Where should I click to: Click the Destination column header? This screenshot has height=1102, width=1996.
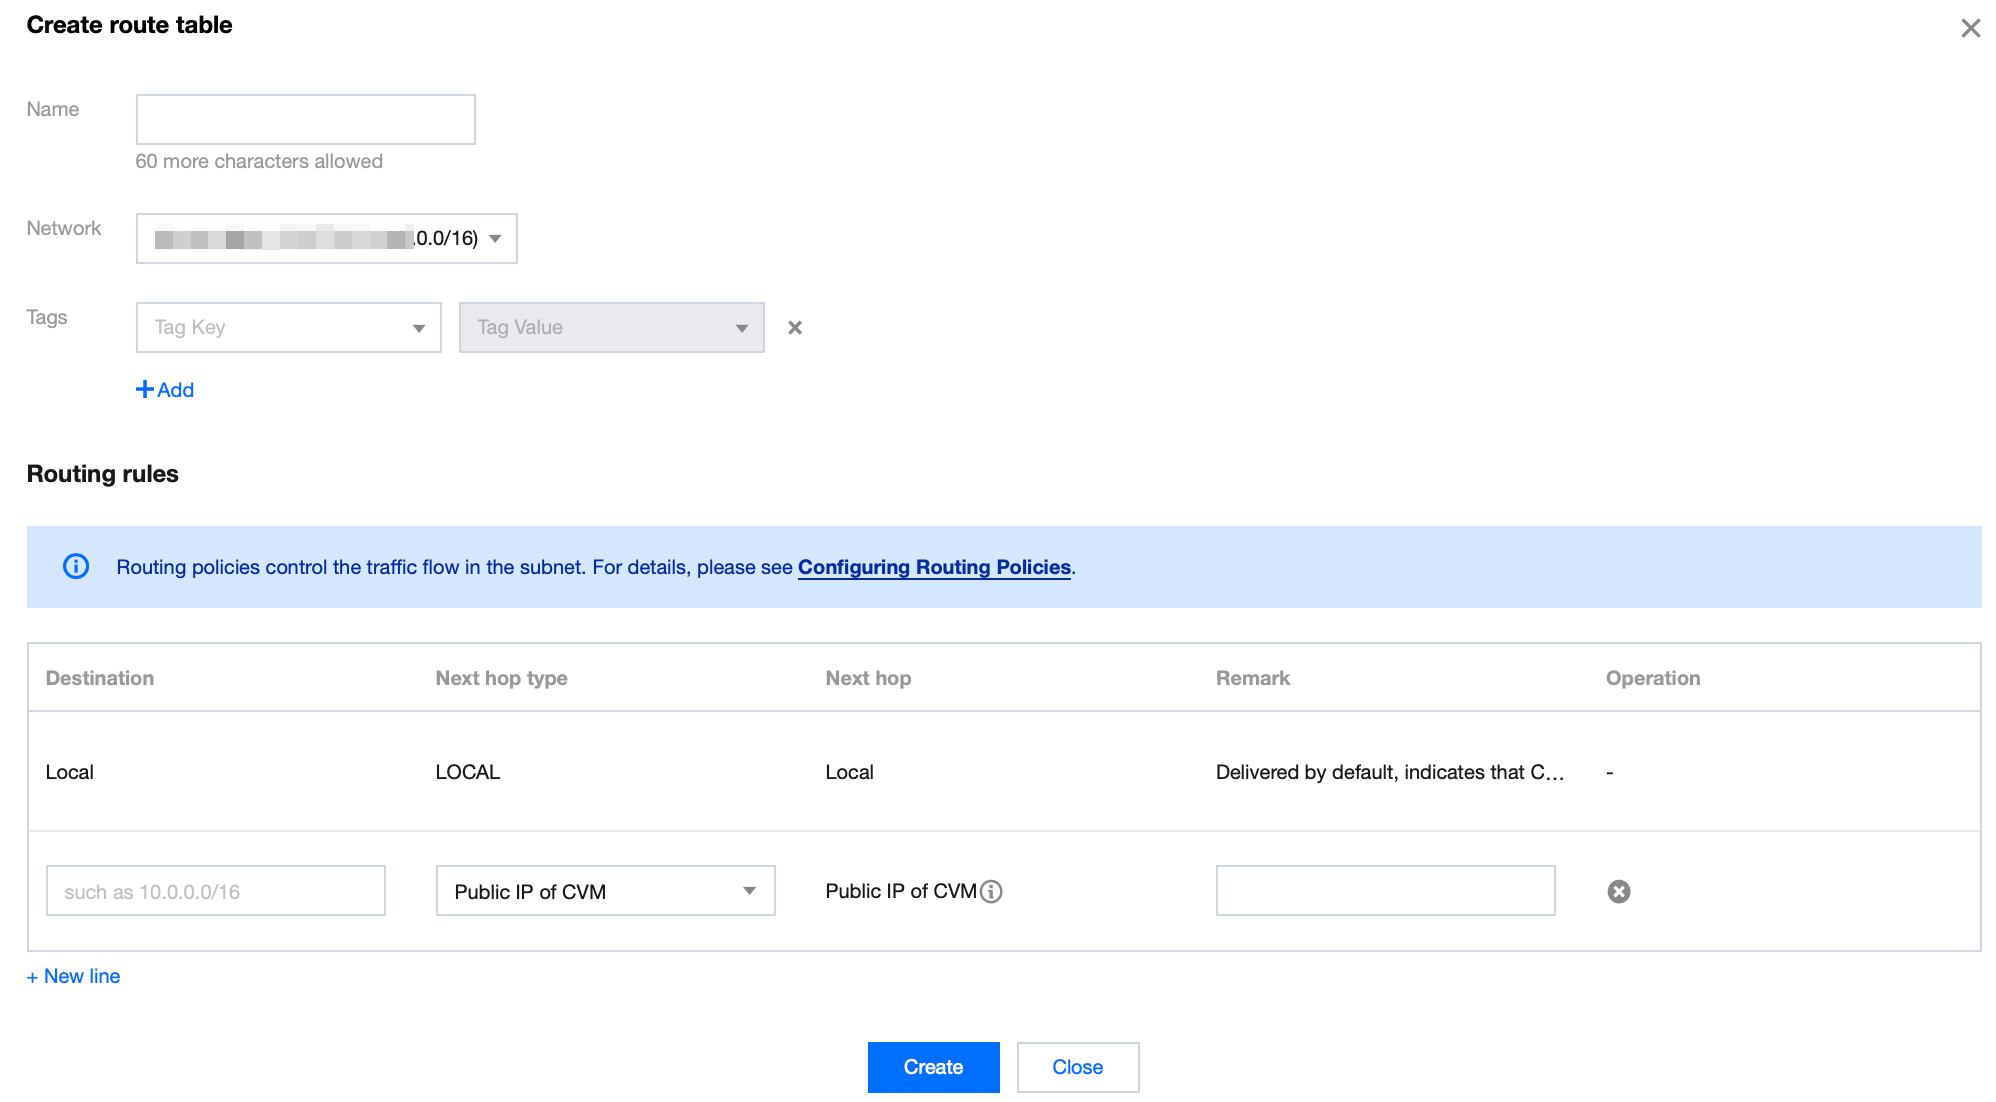(x=100, y=678)
